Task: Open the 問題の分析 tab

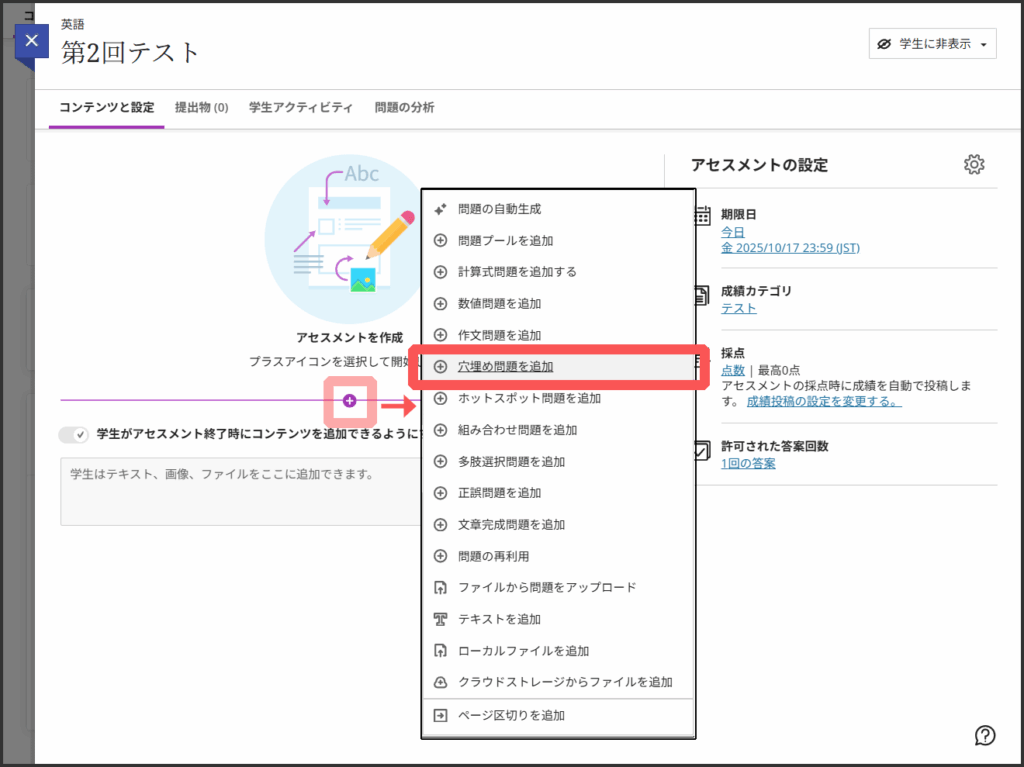Action: tap(404, 108)
